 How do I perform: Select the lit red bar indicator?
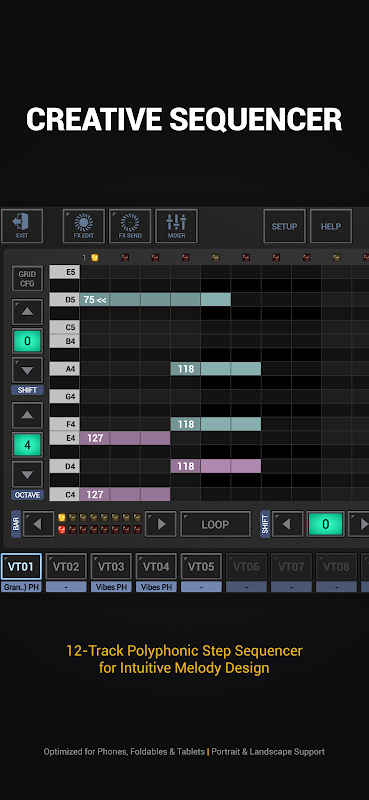(x=62, y=530)
